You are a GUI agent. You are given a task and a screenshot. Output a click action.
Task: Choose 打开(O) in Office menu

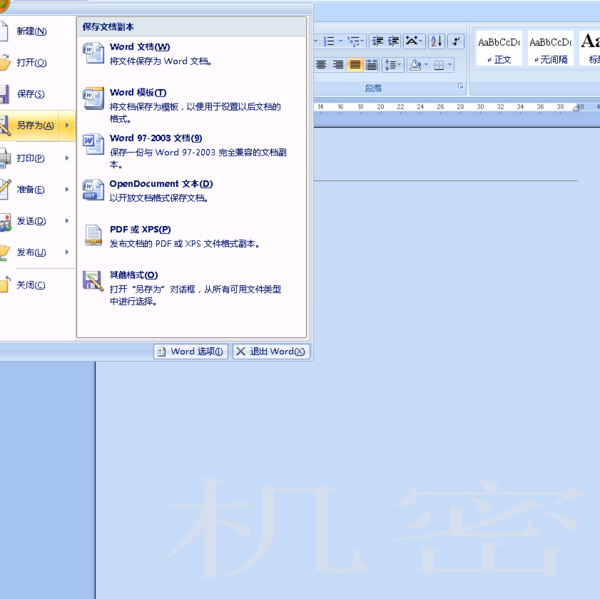[38, 62]
